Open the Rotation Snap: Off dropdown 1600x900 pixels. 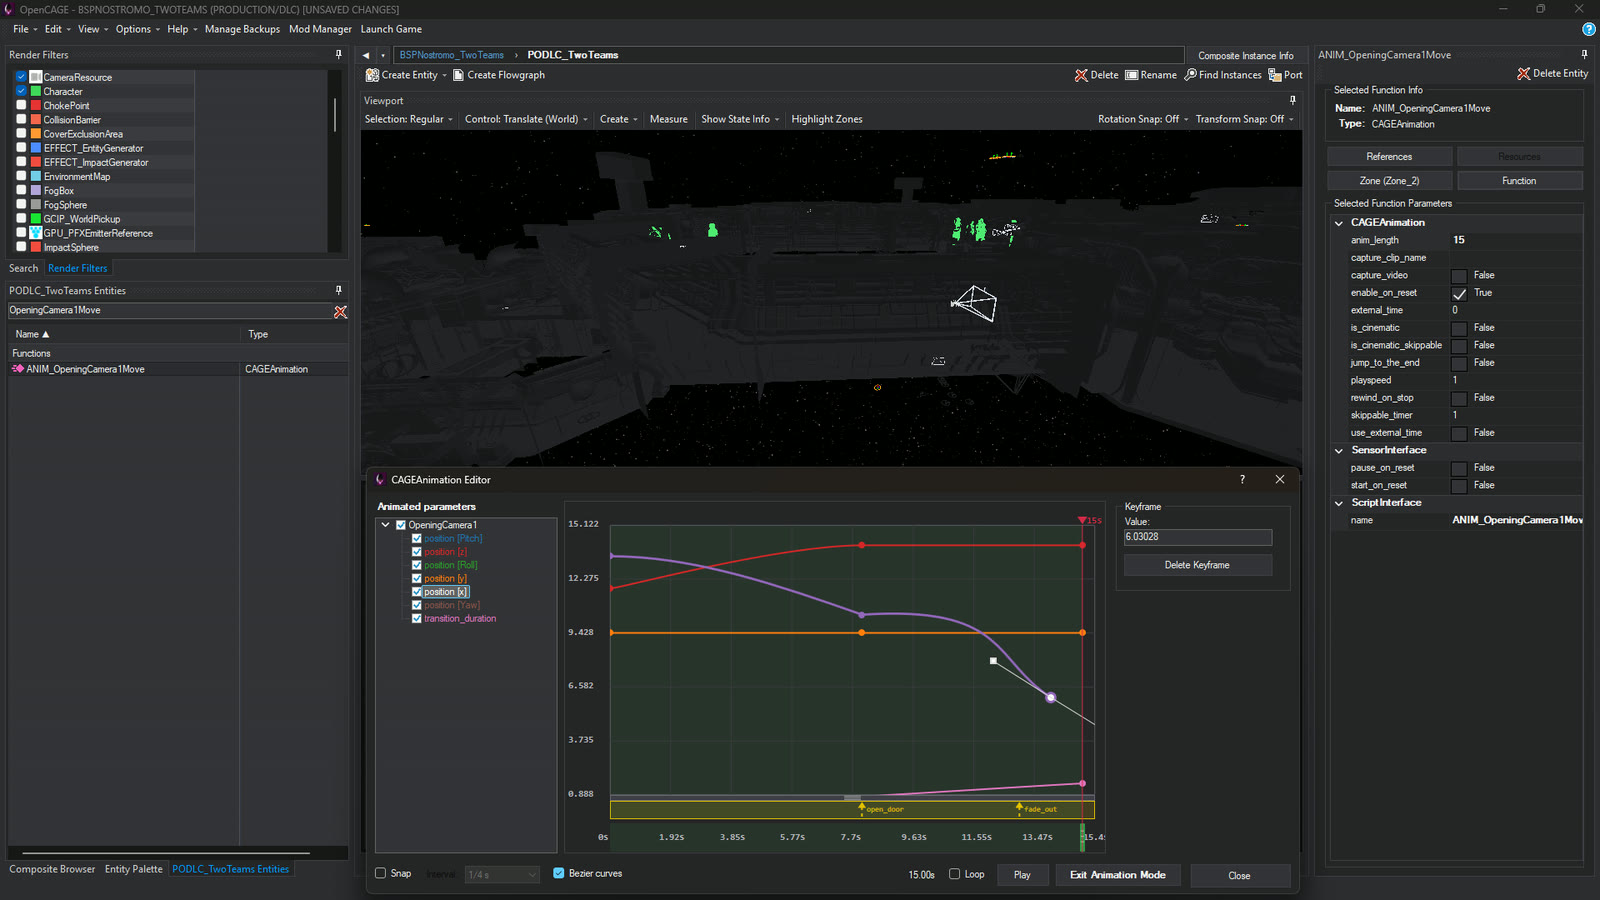point(1143,119)
